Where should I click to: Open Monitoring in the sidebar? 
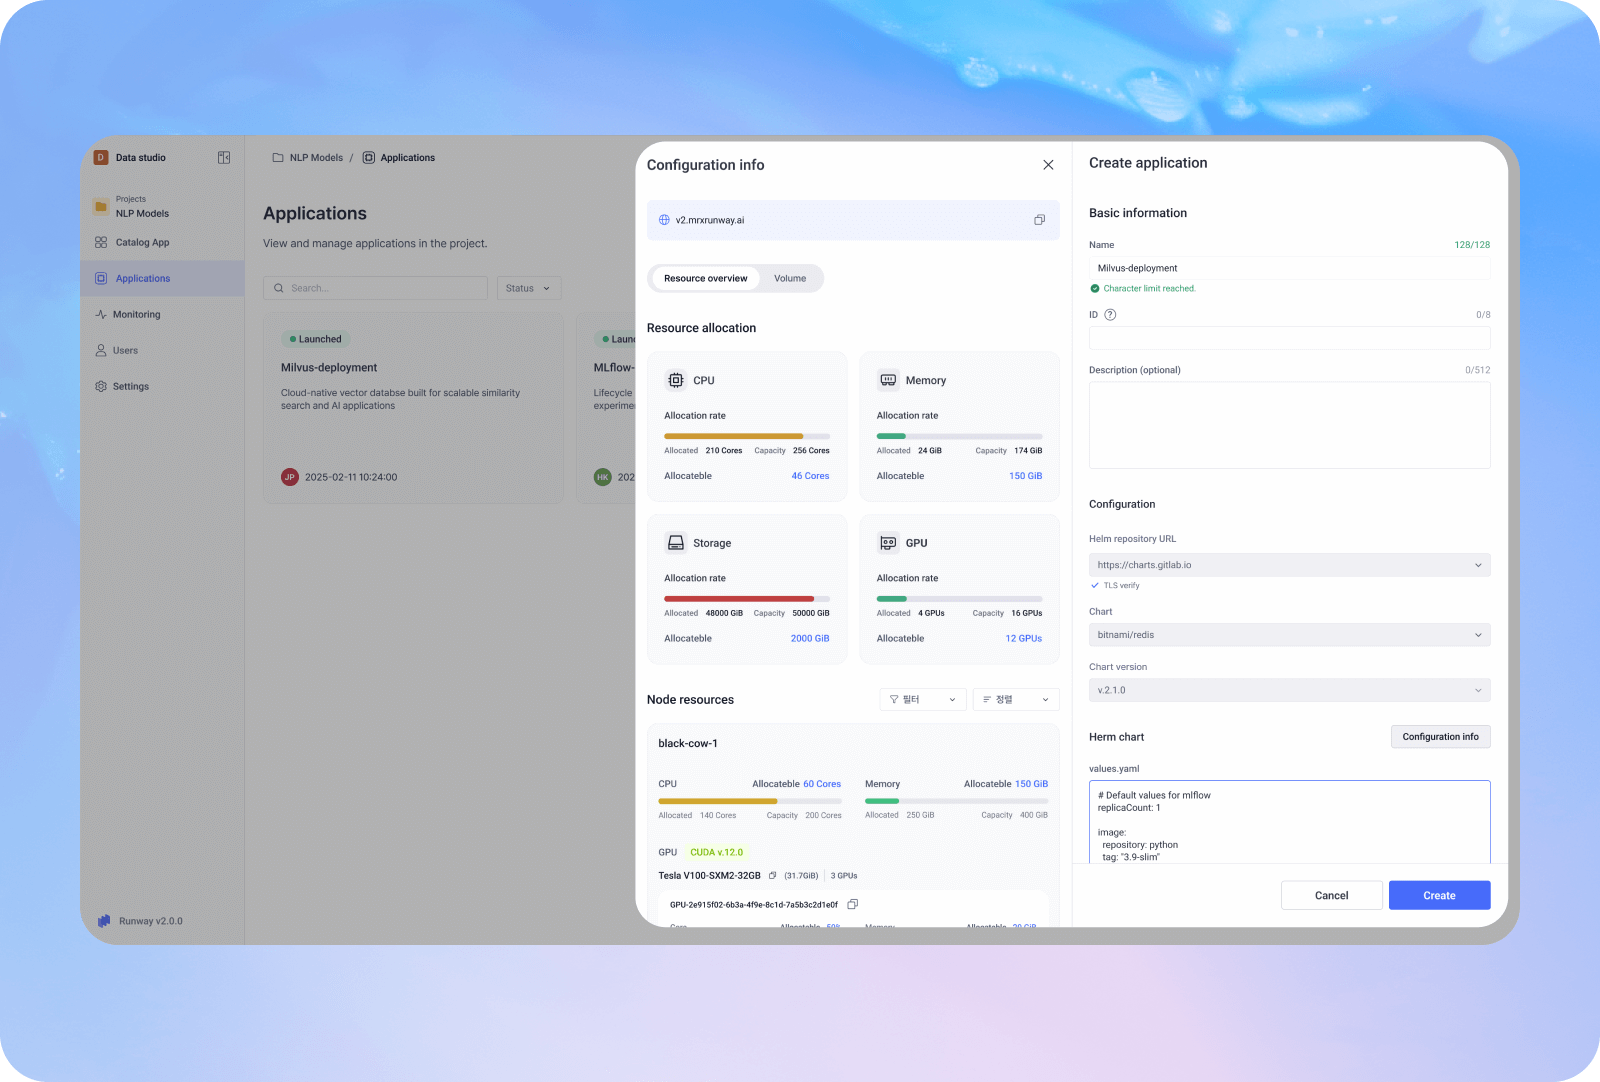click(136, 315)
